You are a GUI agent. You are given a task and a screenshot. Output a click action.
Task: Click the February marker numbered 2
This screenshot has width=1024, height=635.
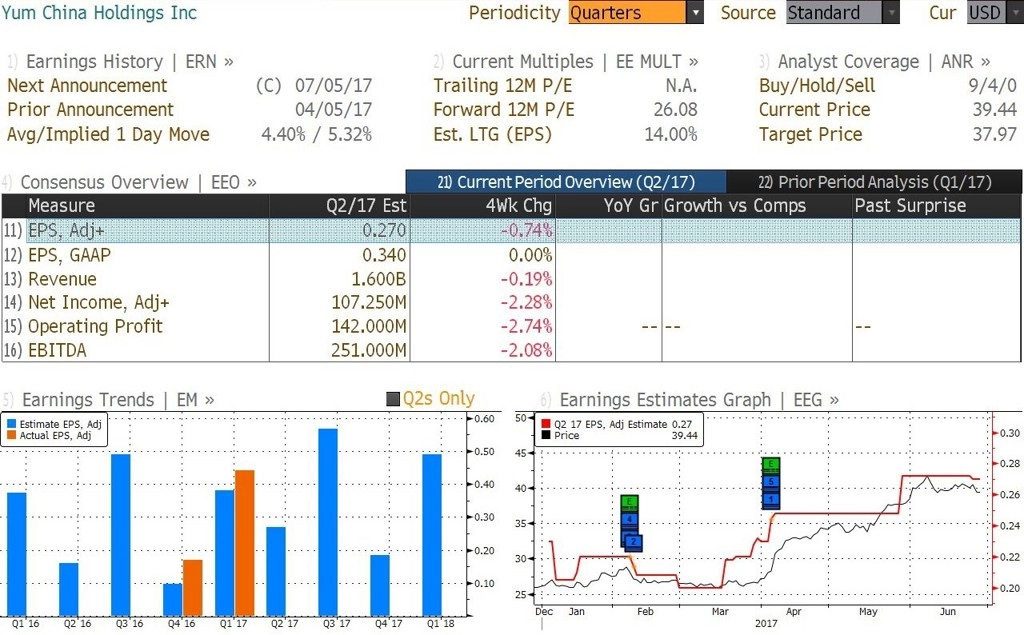[633, 542]
